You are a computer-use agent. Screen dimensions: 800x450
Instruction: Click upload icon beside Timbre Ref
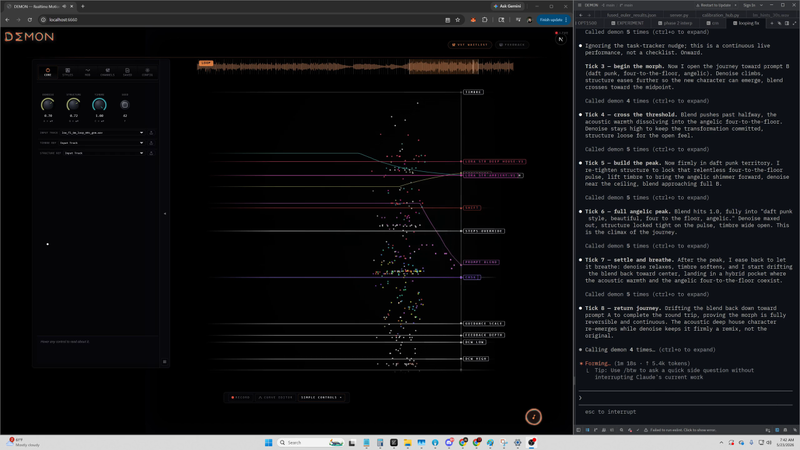151,143
